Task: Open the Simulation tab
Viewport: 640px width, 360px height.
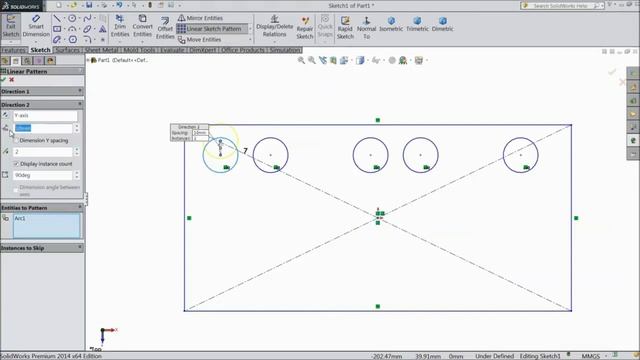Action: click(x=285, y=50)
